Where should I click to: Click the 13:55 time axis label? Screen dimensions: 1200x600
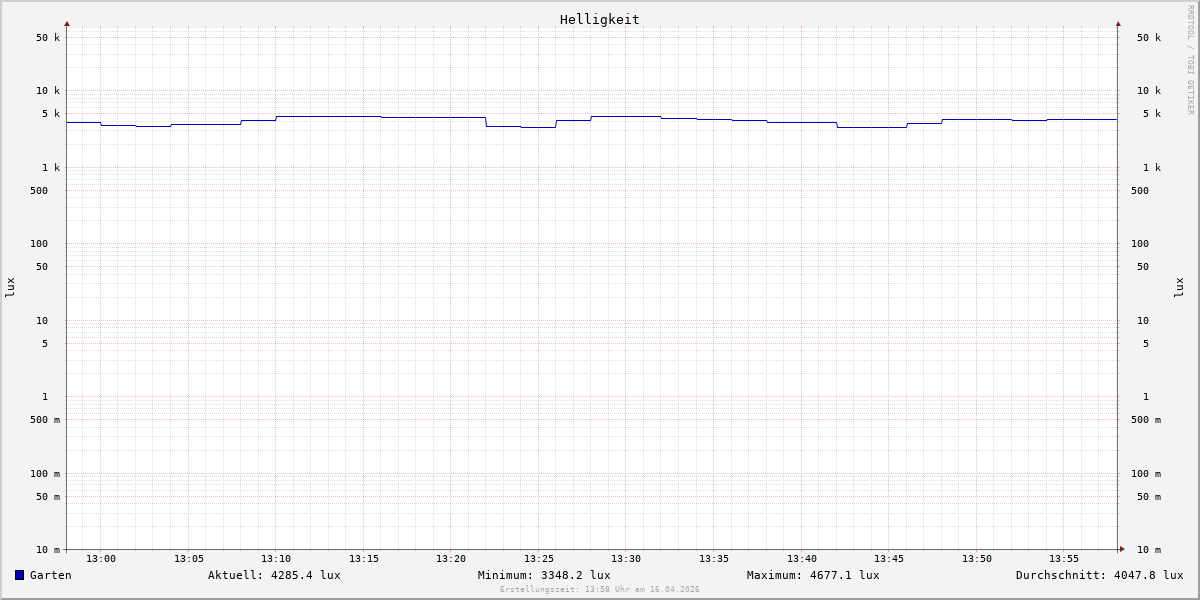pyautogui.click(x=1064, y=559)
